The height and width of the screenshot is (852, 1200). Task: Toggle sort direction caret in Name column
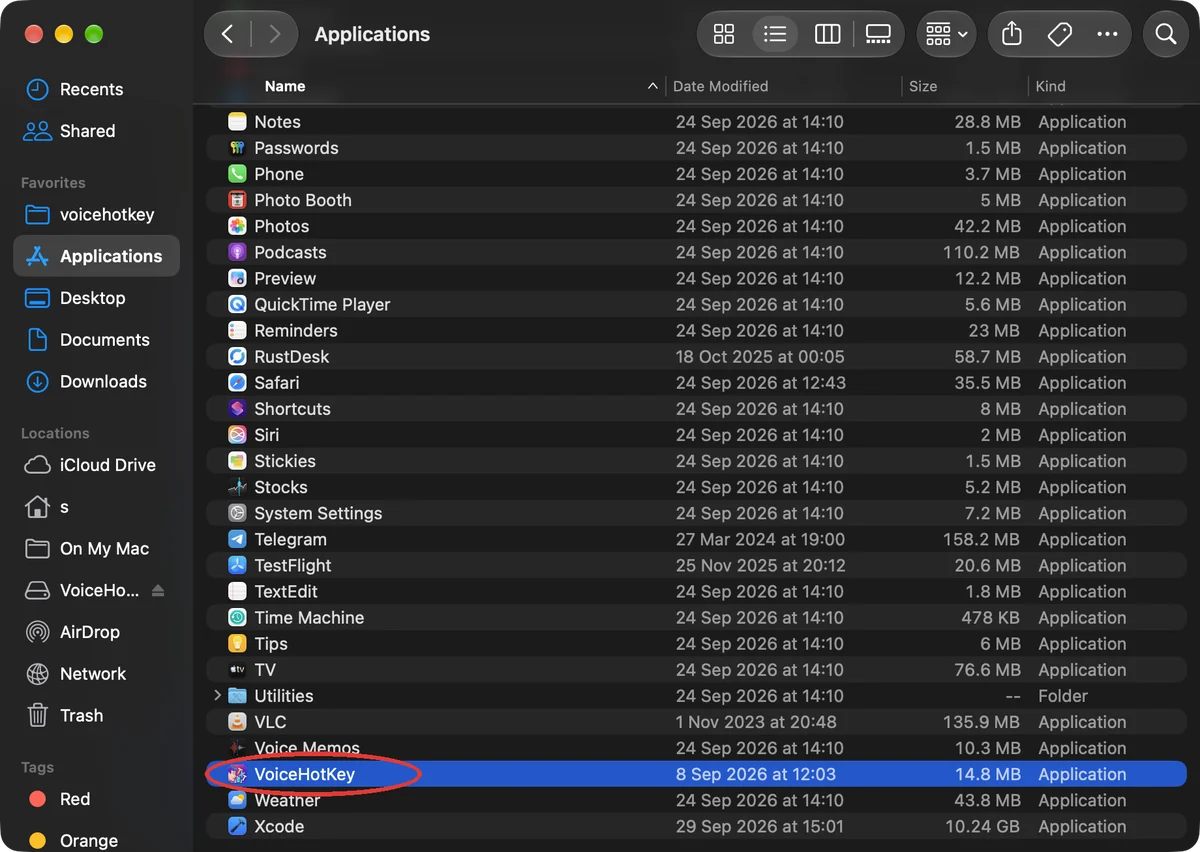[x=653, y=86]
